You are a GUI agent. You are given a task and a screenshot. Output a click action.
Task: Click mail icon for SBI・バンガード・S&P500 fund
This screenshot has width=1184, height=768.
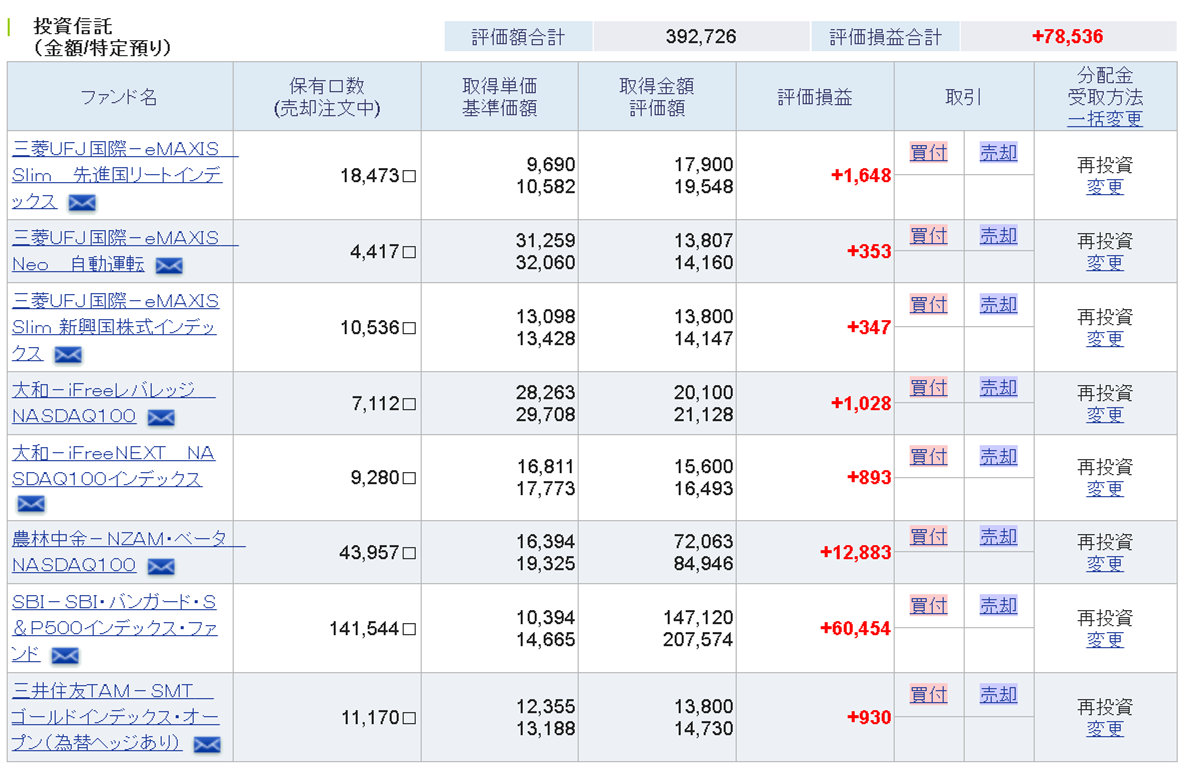(65, 656)
